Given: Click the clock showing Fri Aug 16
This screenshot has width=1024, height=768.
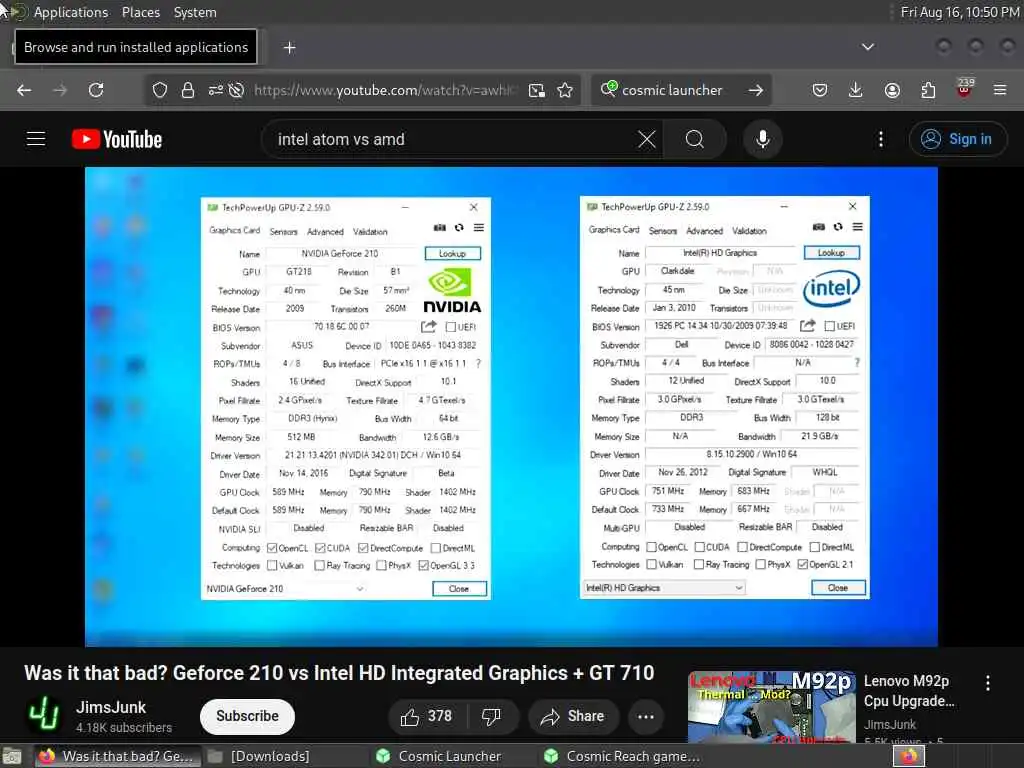Looking at the screenshot, I should click(x=959, y=12).
